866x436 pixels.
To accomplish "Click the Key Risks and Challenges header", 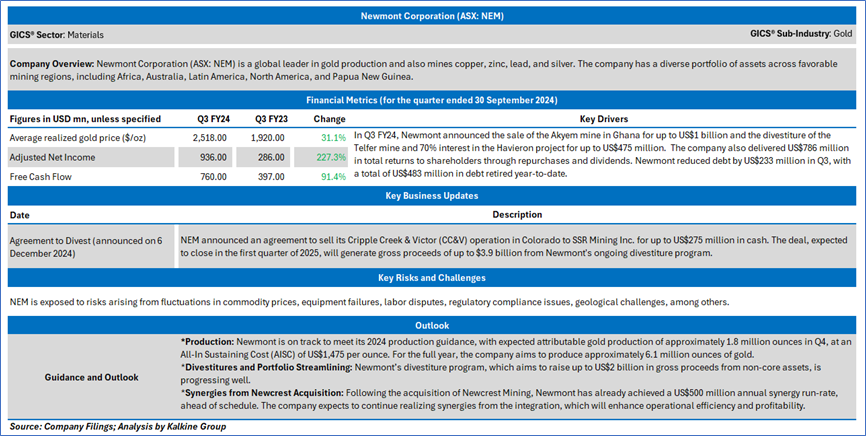I will click(x=432, y=277).
